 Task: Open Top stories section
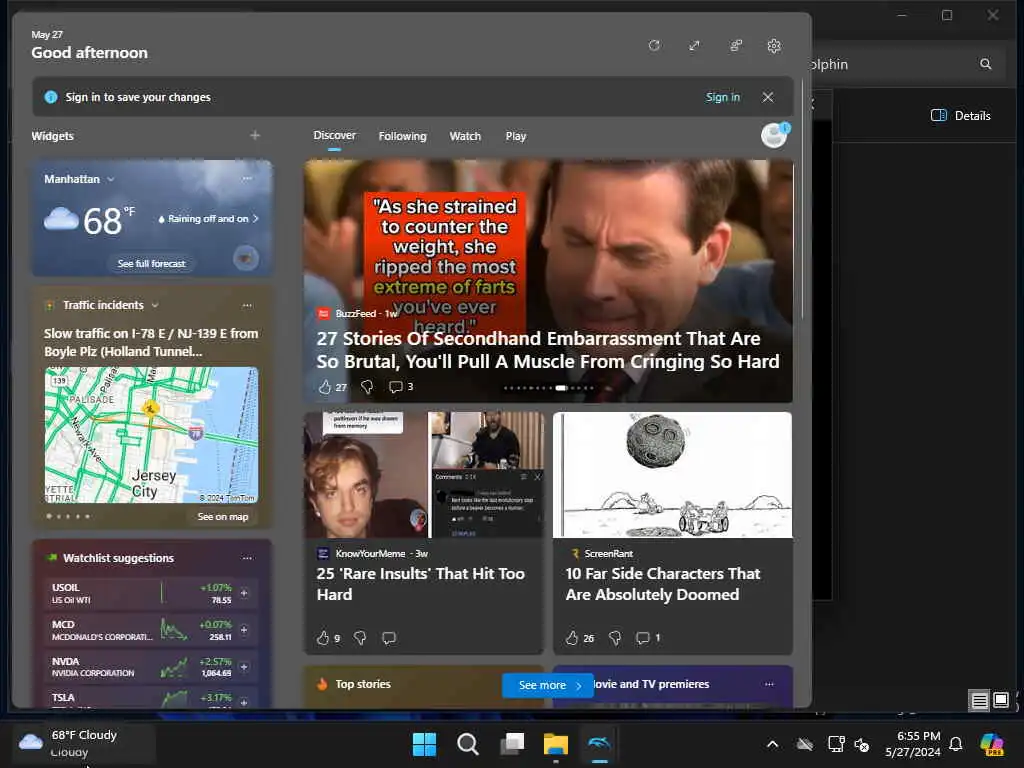[363, 684]
